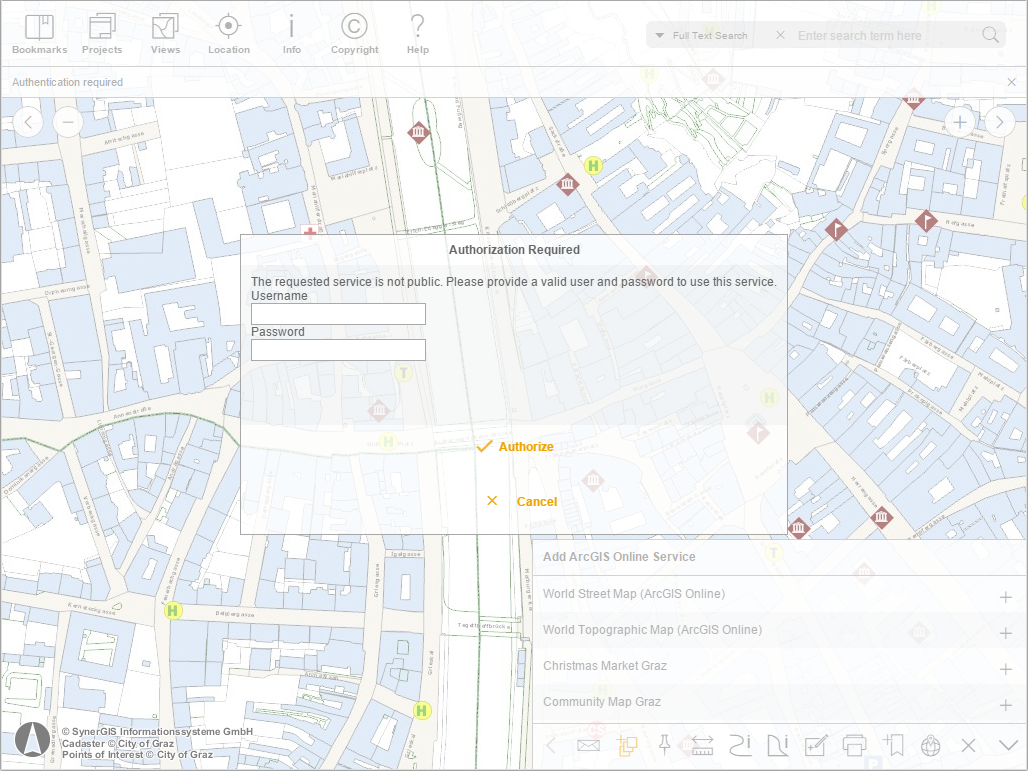The height and width of the screenshot is (771, 1028).
Task: Select the pin marker tool
Action: tap(666, 745)
